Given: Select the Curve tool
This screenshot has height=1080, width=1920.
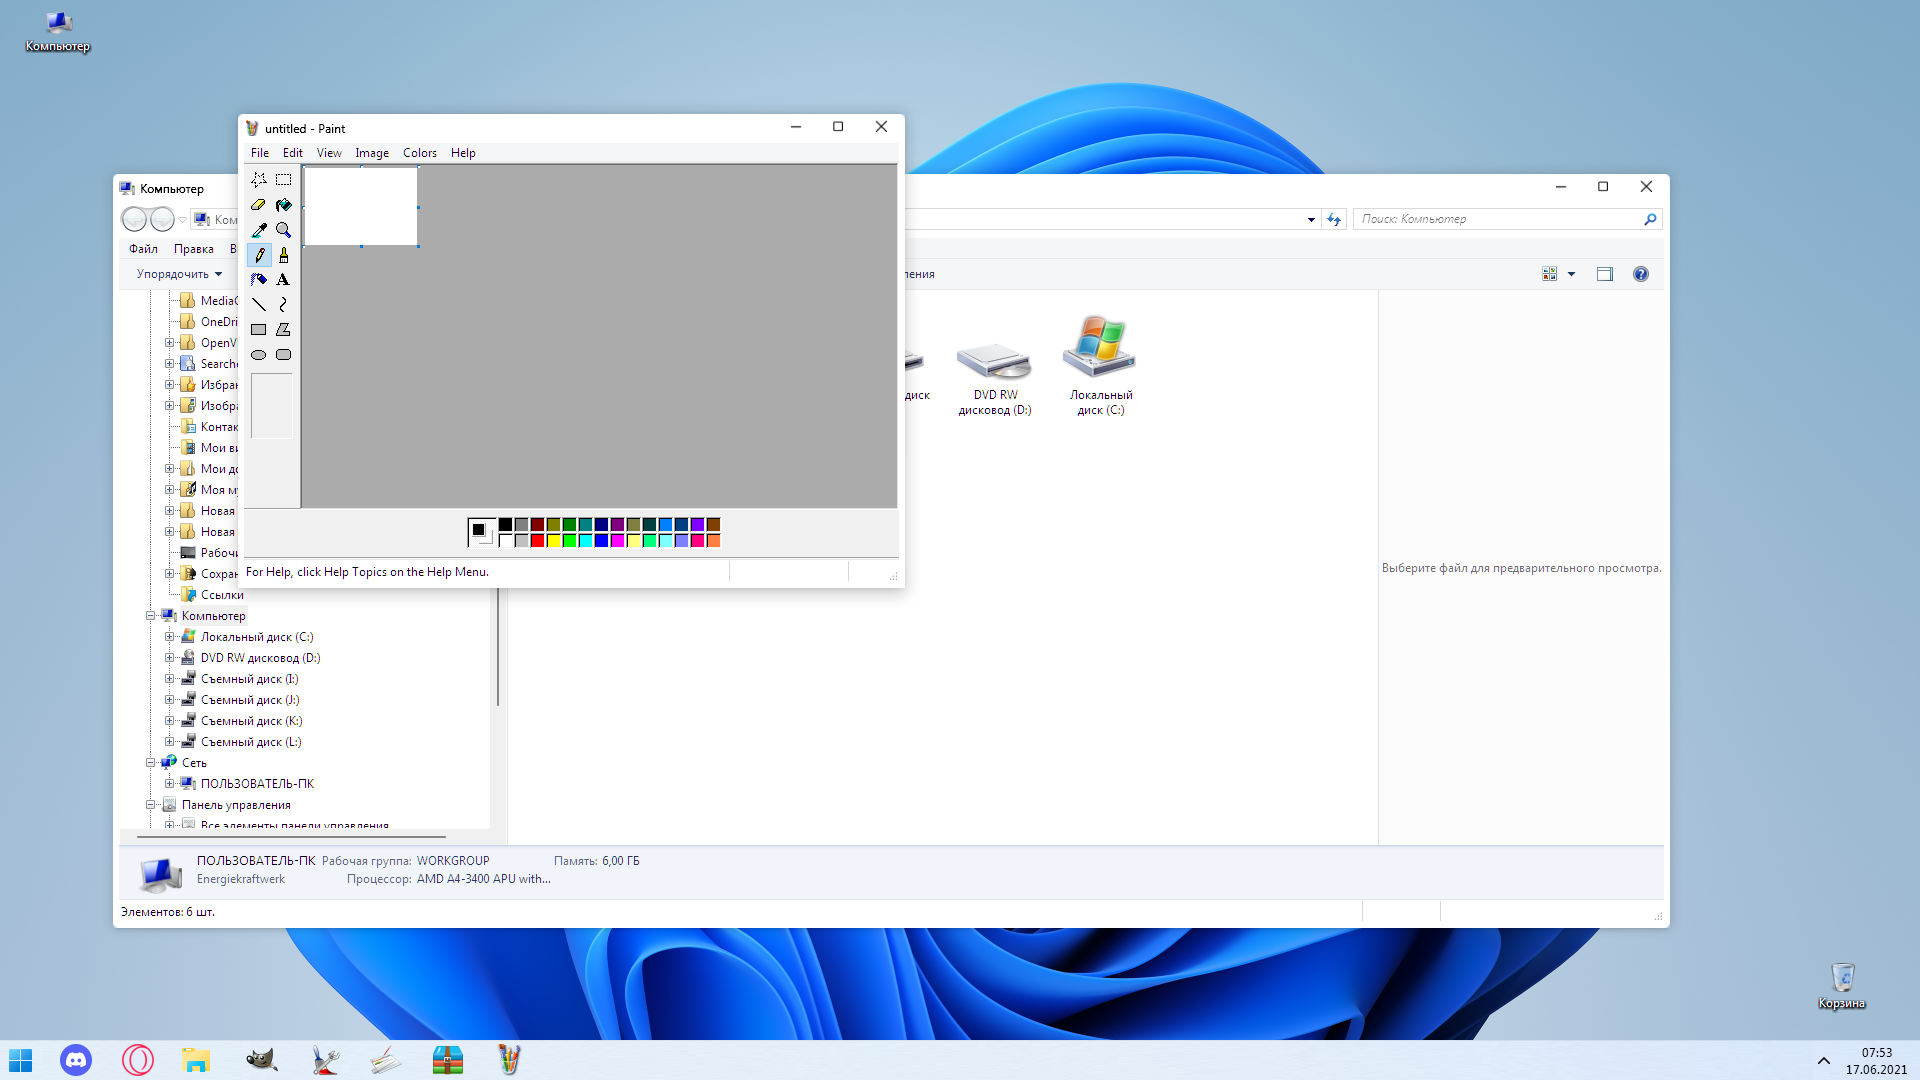Looking at the screenshot, I should [x=283, y=304].
